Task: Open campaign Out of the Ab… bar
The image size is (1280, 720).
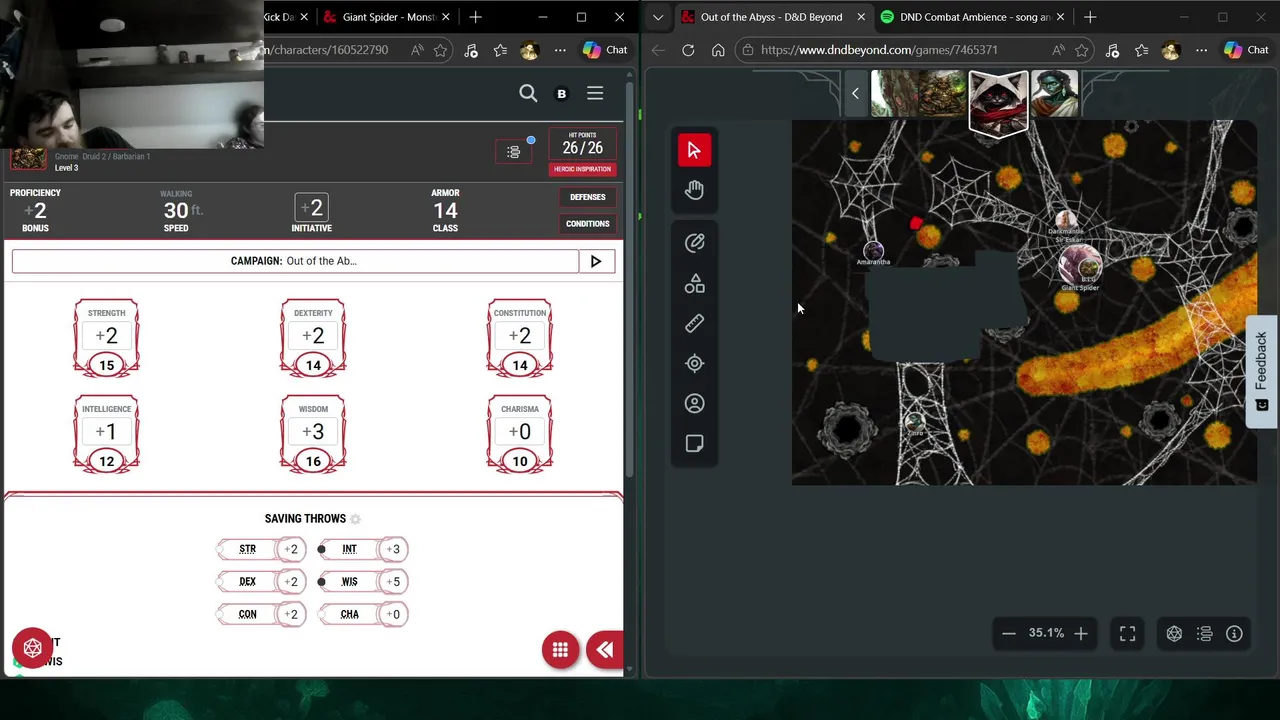Action: 295,261
